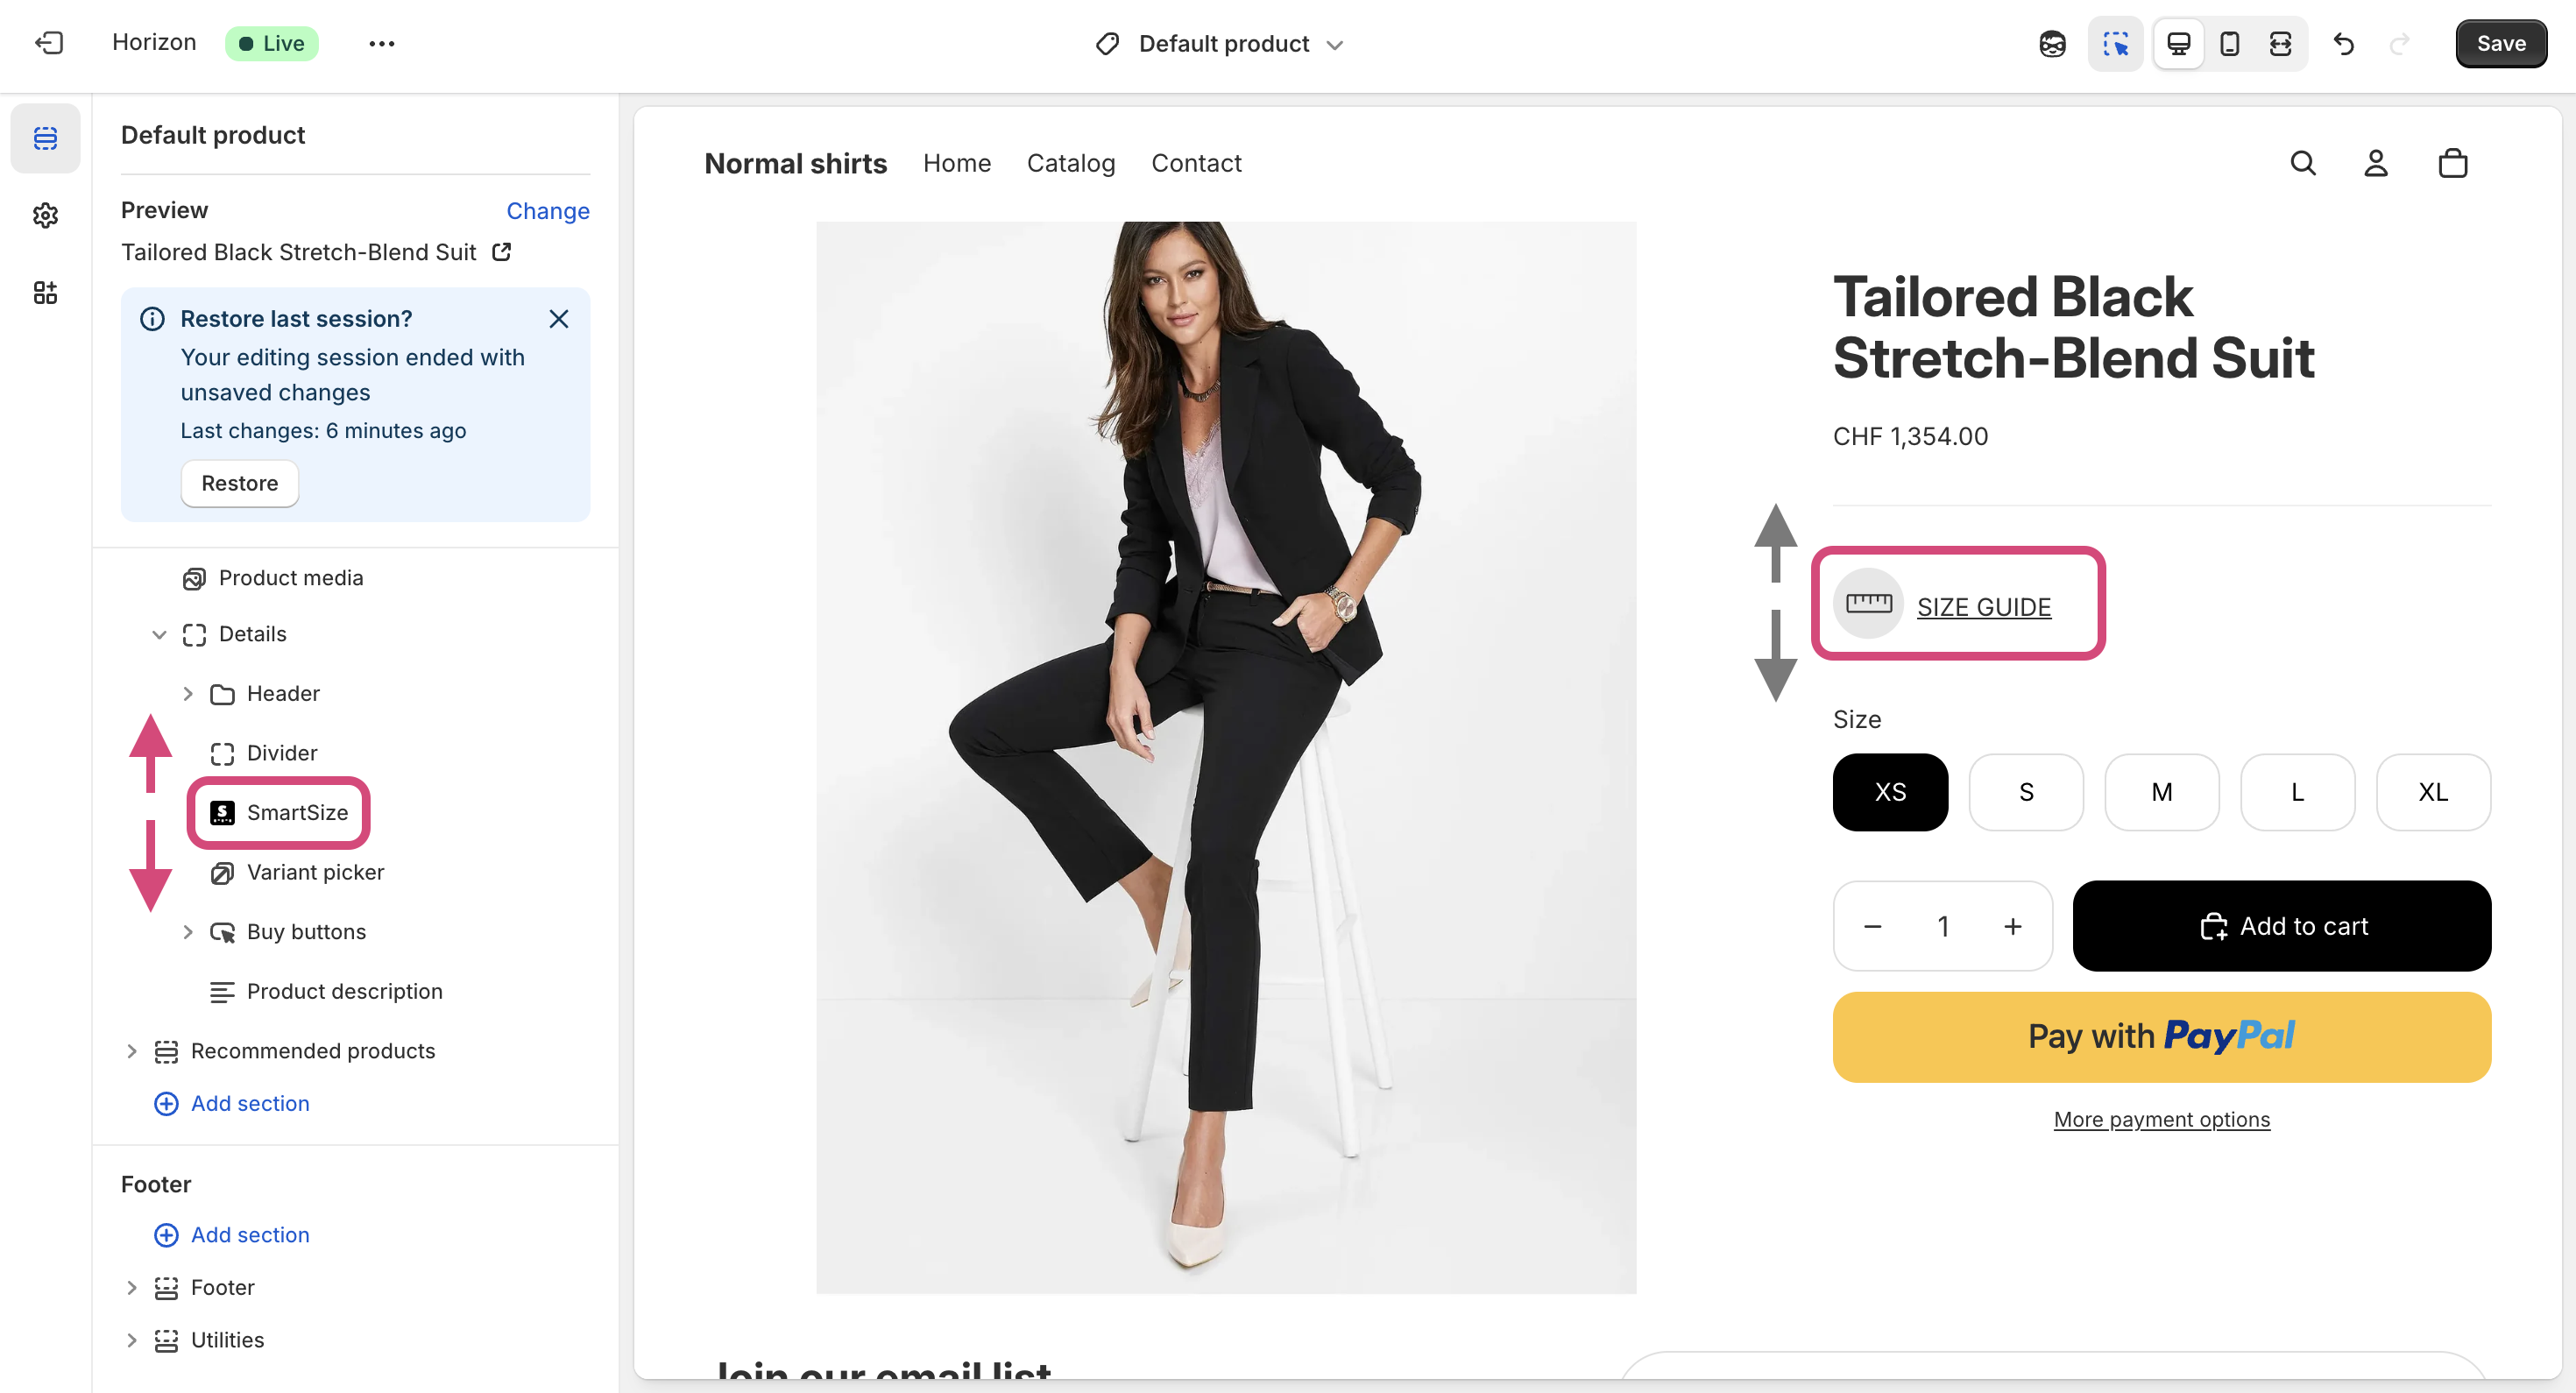Switch to mobile preview icon
The width and height of the screenshot is (2576, 1393).
coord(2229,43)
